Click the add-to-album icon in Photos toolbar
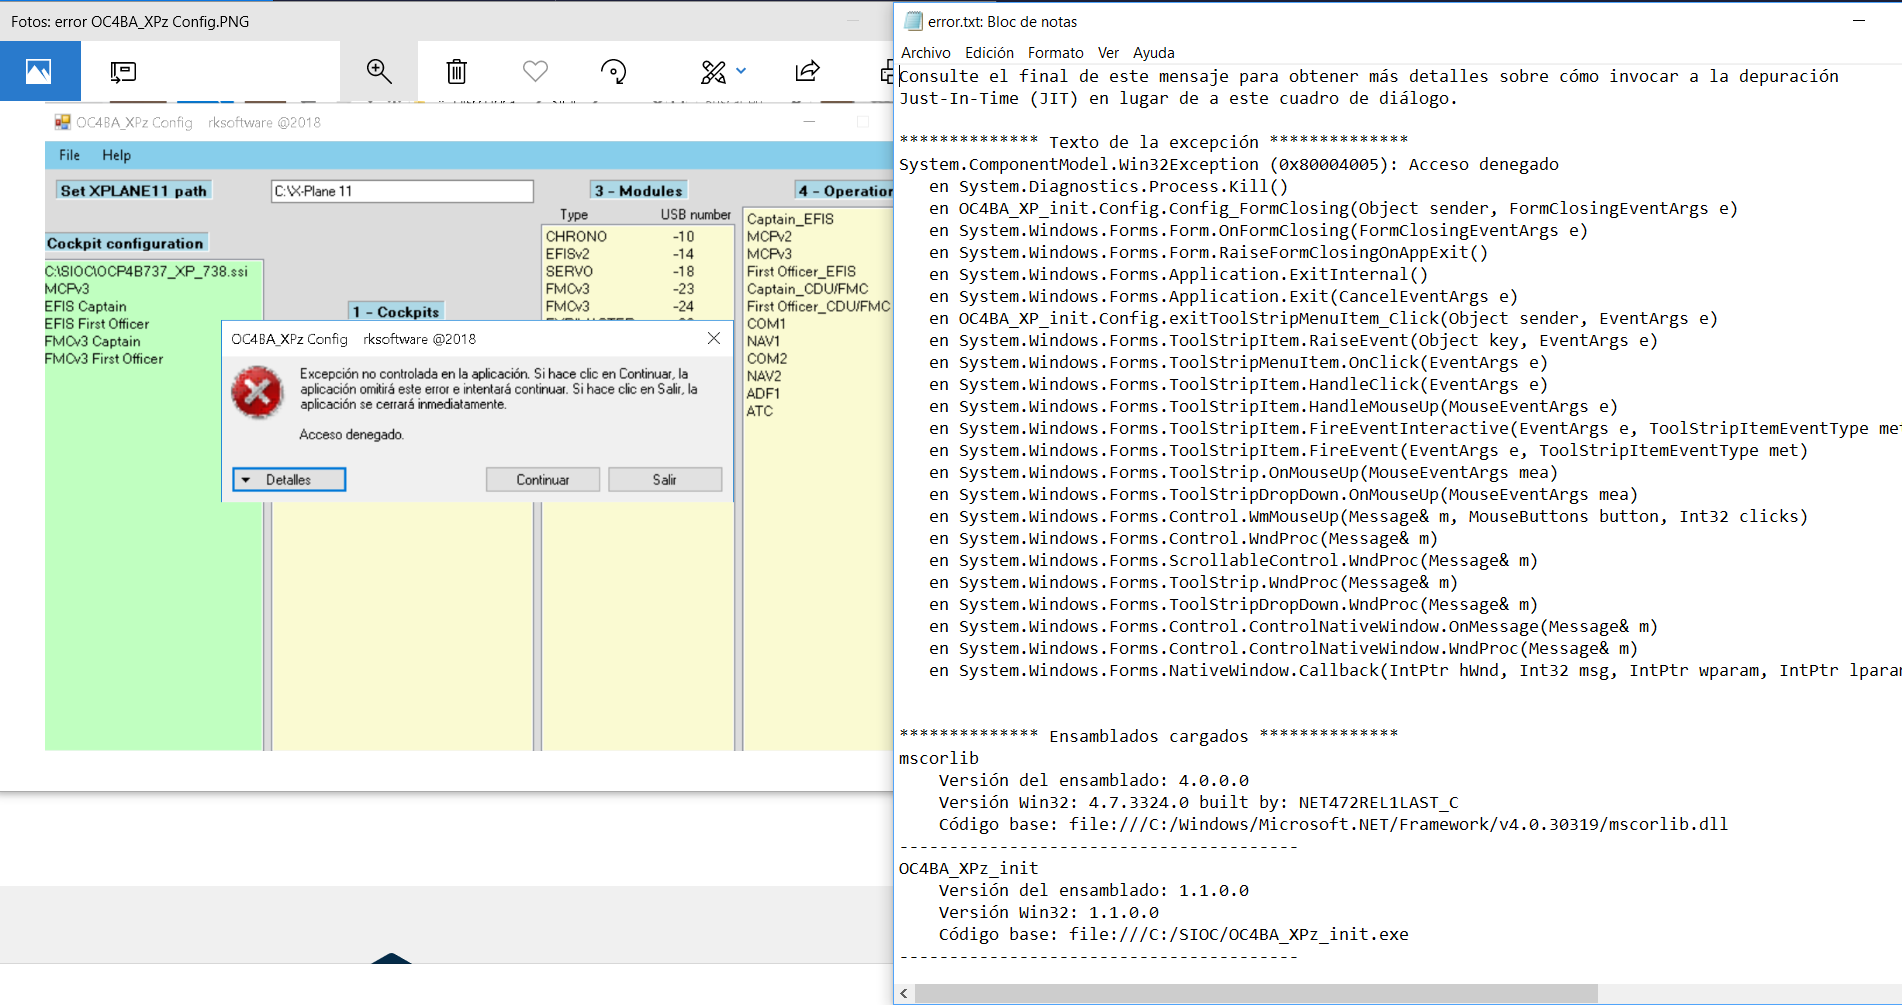1902x1005 pixels. [123, 71]
